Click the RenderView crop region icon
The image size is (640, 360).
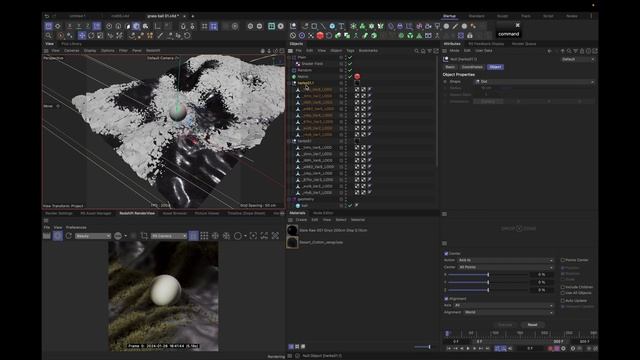coord(144,236)
